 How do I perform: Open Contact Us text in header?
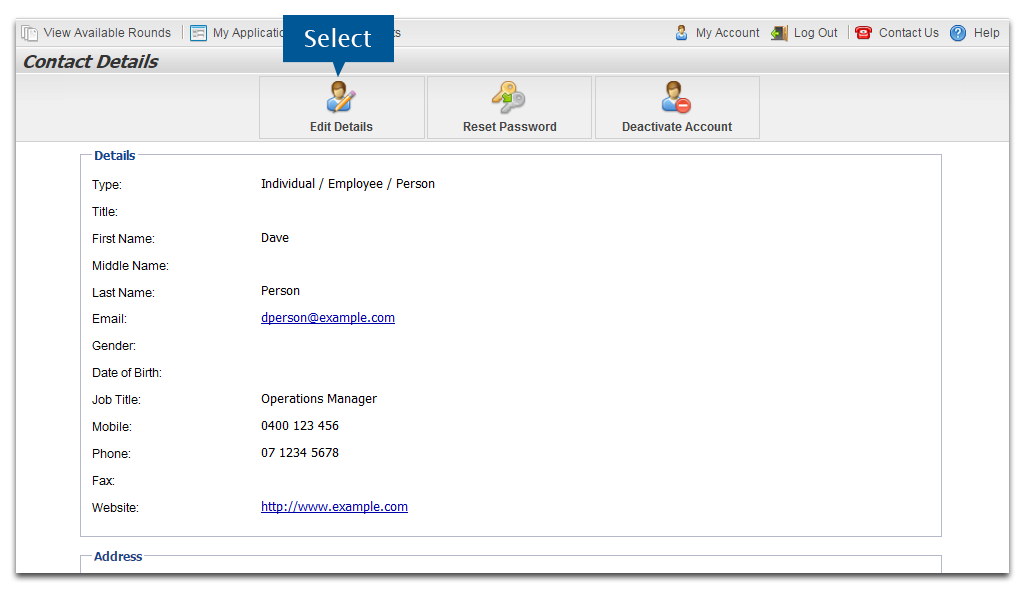pyautogui.click(x=908, y=33)
